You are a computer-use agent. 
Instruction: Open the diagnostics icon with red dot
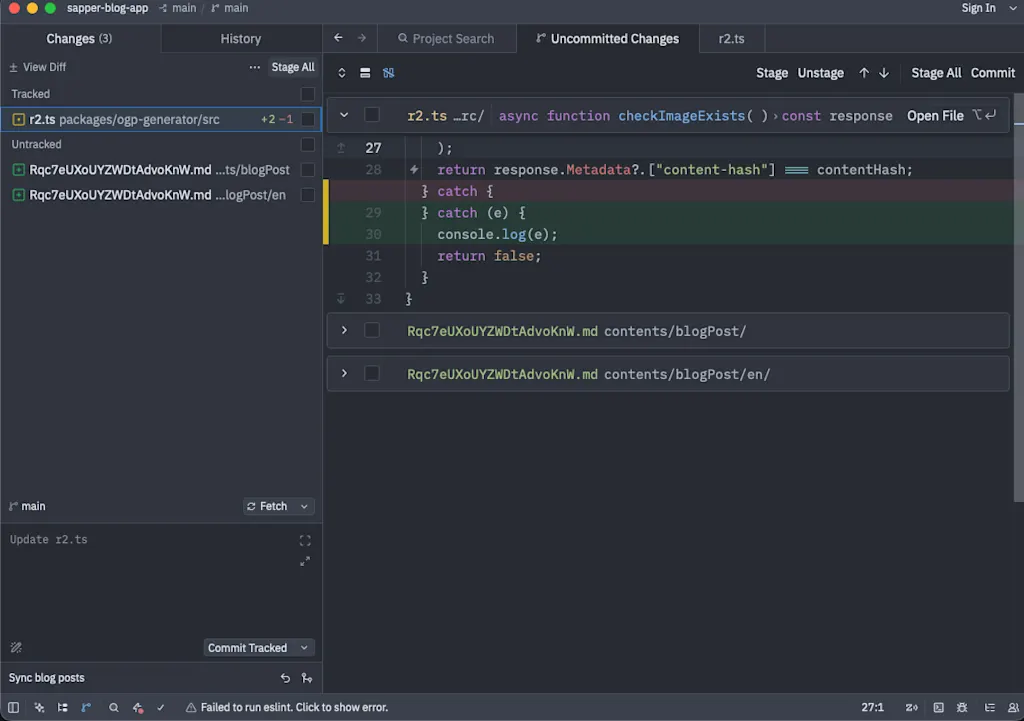tap(138, 707)
